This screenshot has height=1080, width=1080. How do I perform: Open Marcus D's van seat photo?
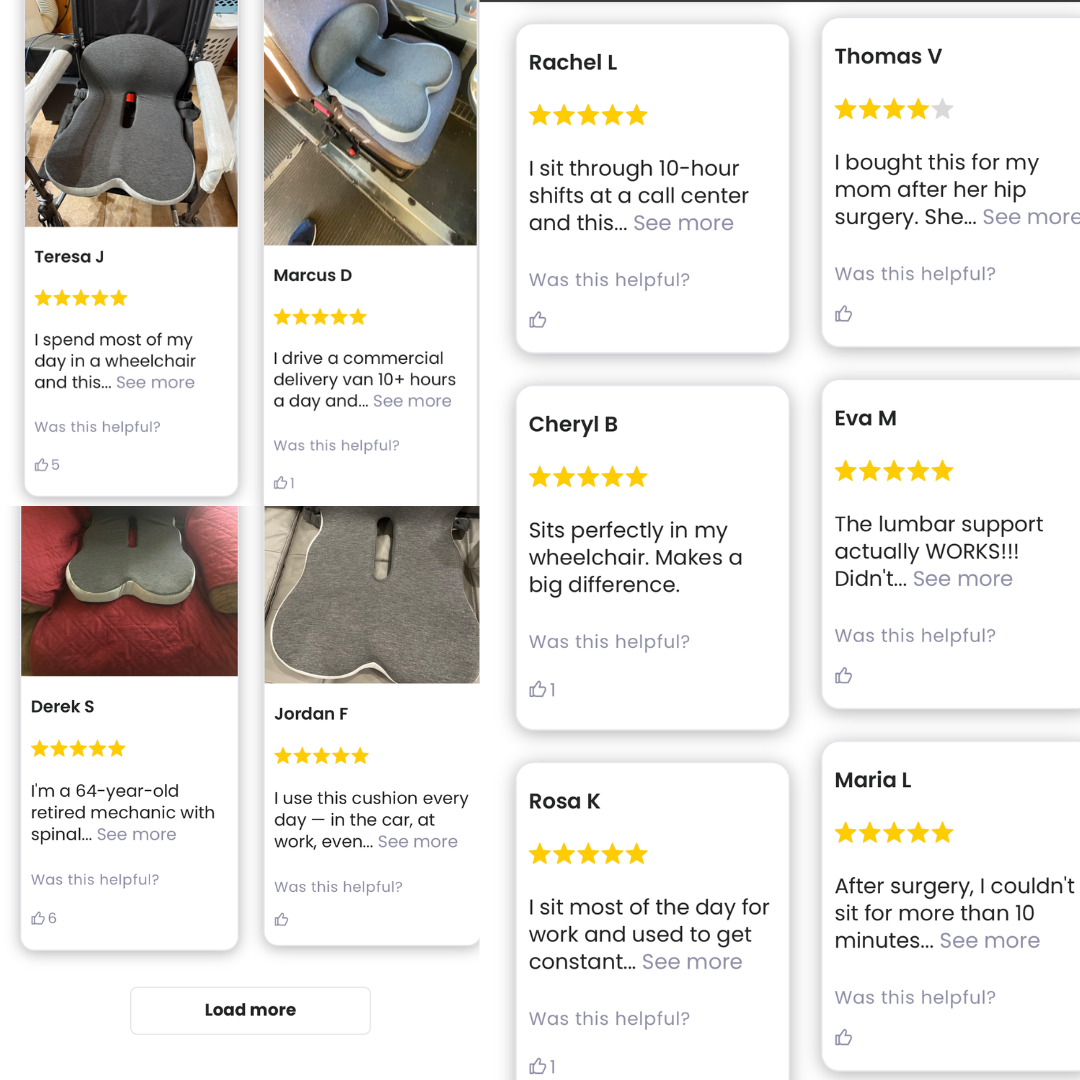(370, 122)
